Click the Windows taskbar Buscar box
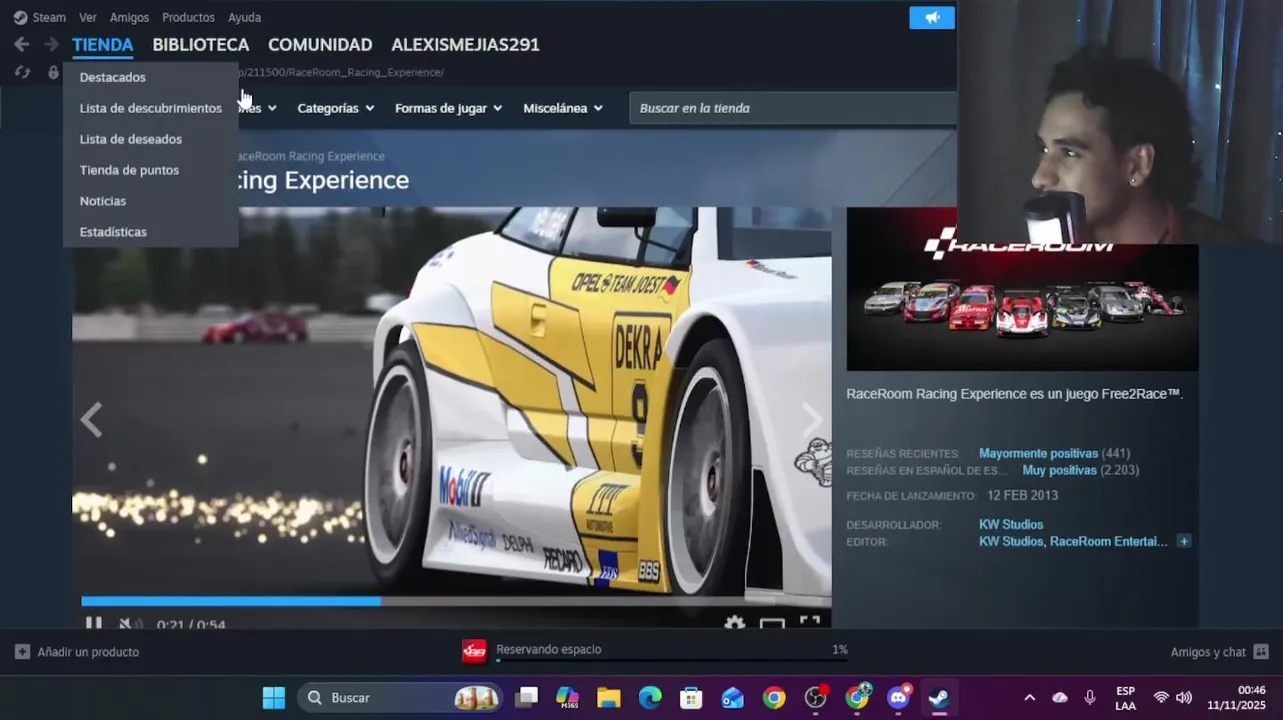This screenshot has width=1283, height=720. click(x=400, y=697)
